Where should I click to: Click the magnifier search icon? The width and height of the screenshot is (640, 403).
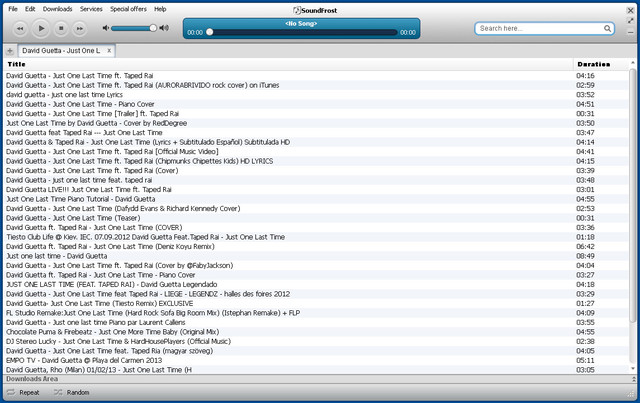point(607,28)
